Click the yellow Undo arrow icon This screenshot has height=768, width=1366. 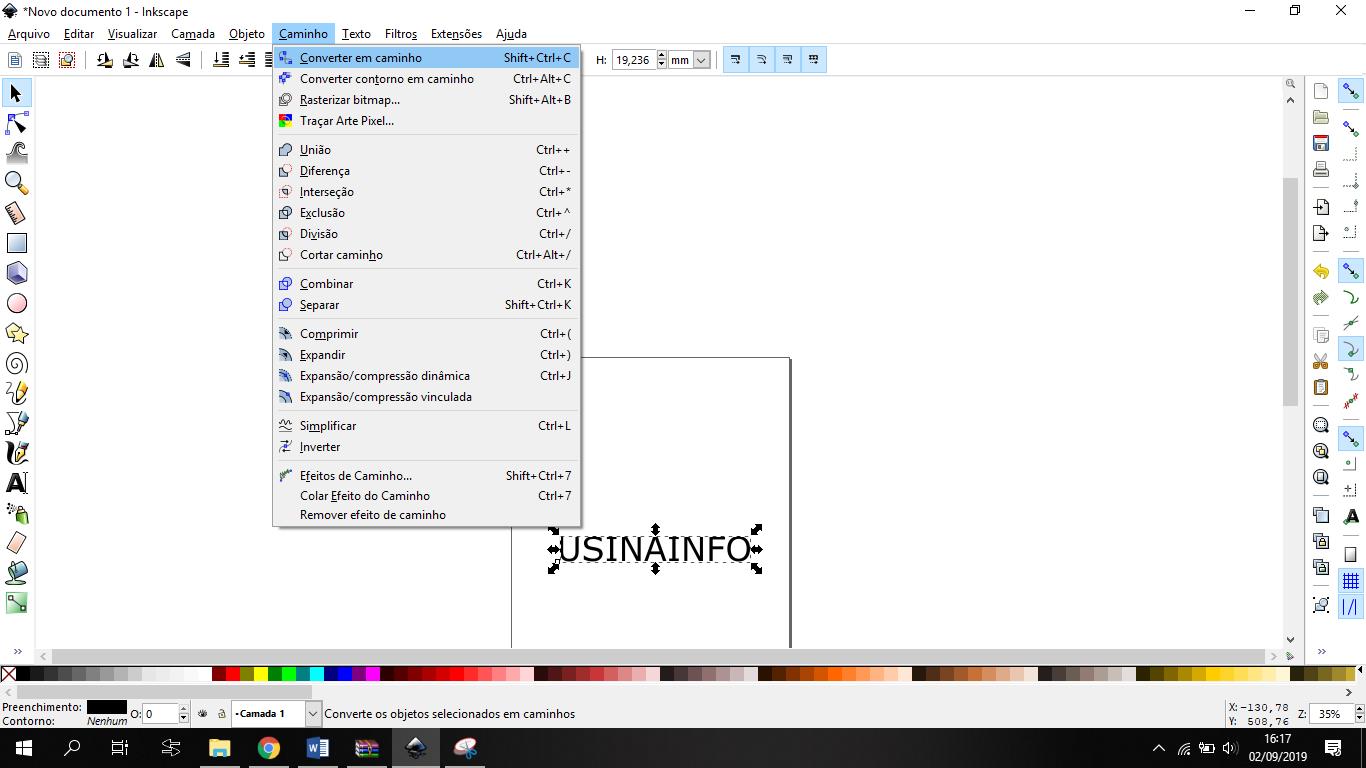click(x=1321, y=272)
